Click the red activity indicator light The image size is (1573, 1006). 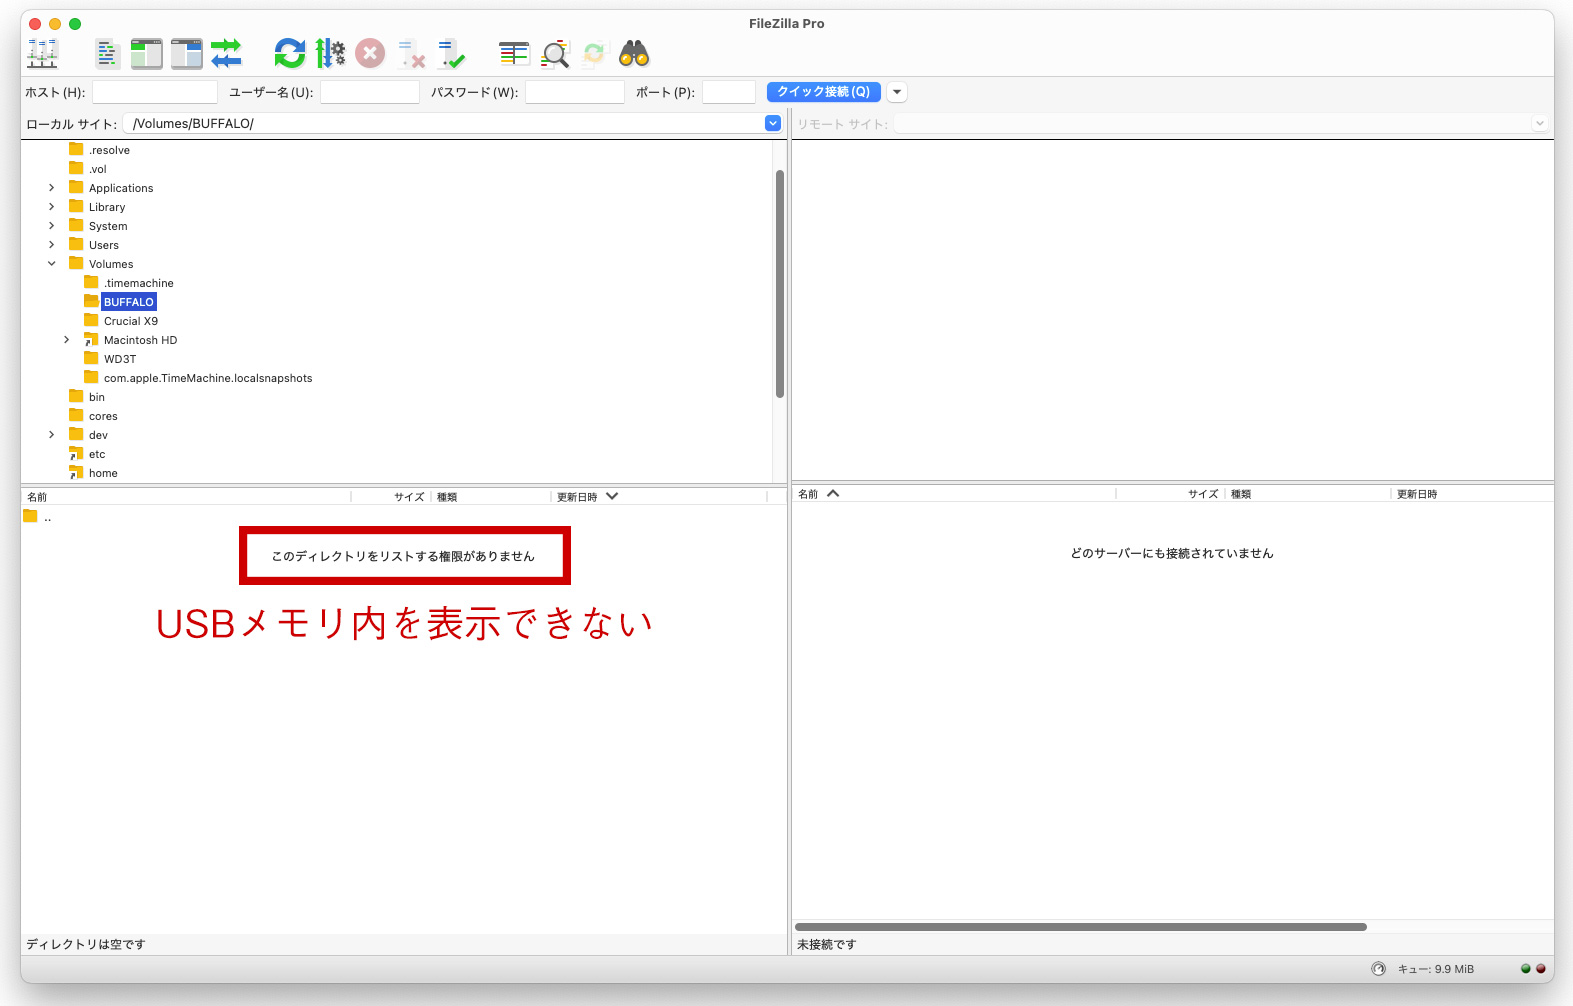pyautogui.click(x=1541, y=969)
